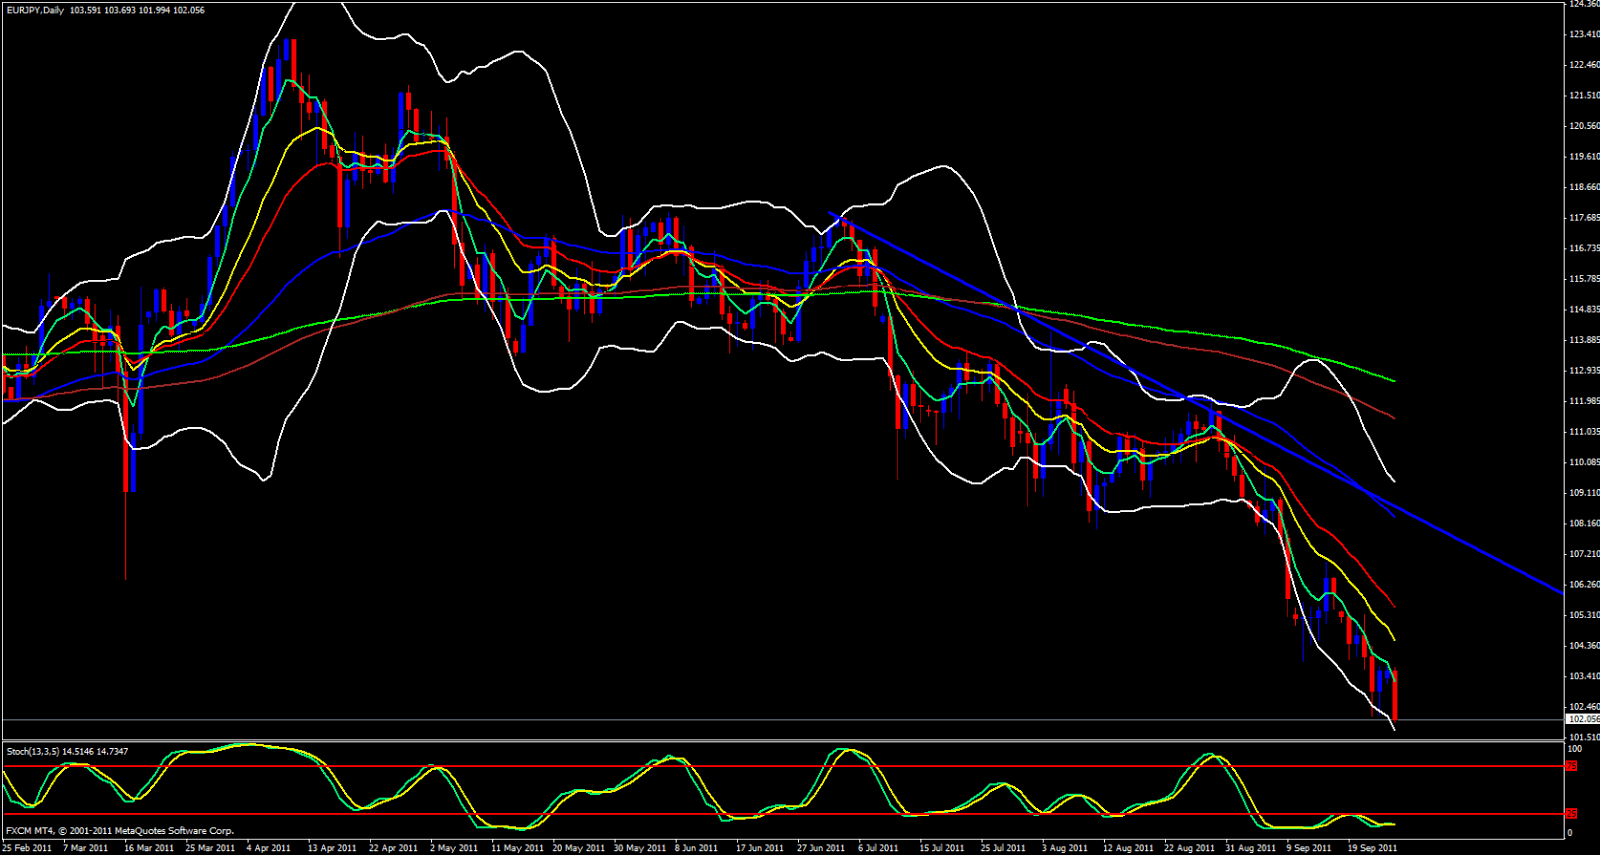Click the 102.056 current price tag
Image resolution: width=1600 pixels, height=855 pixels.
(1583, 719)
